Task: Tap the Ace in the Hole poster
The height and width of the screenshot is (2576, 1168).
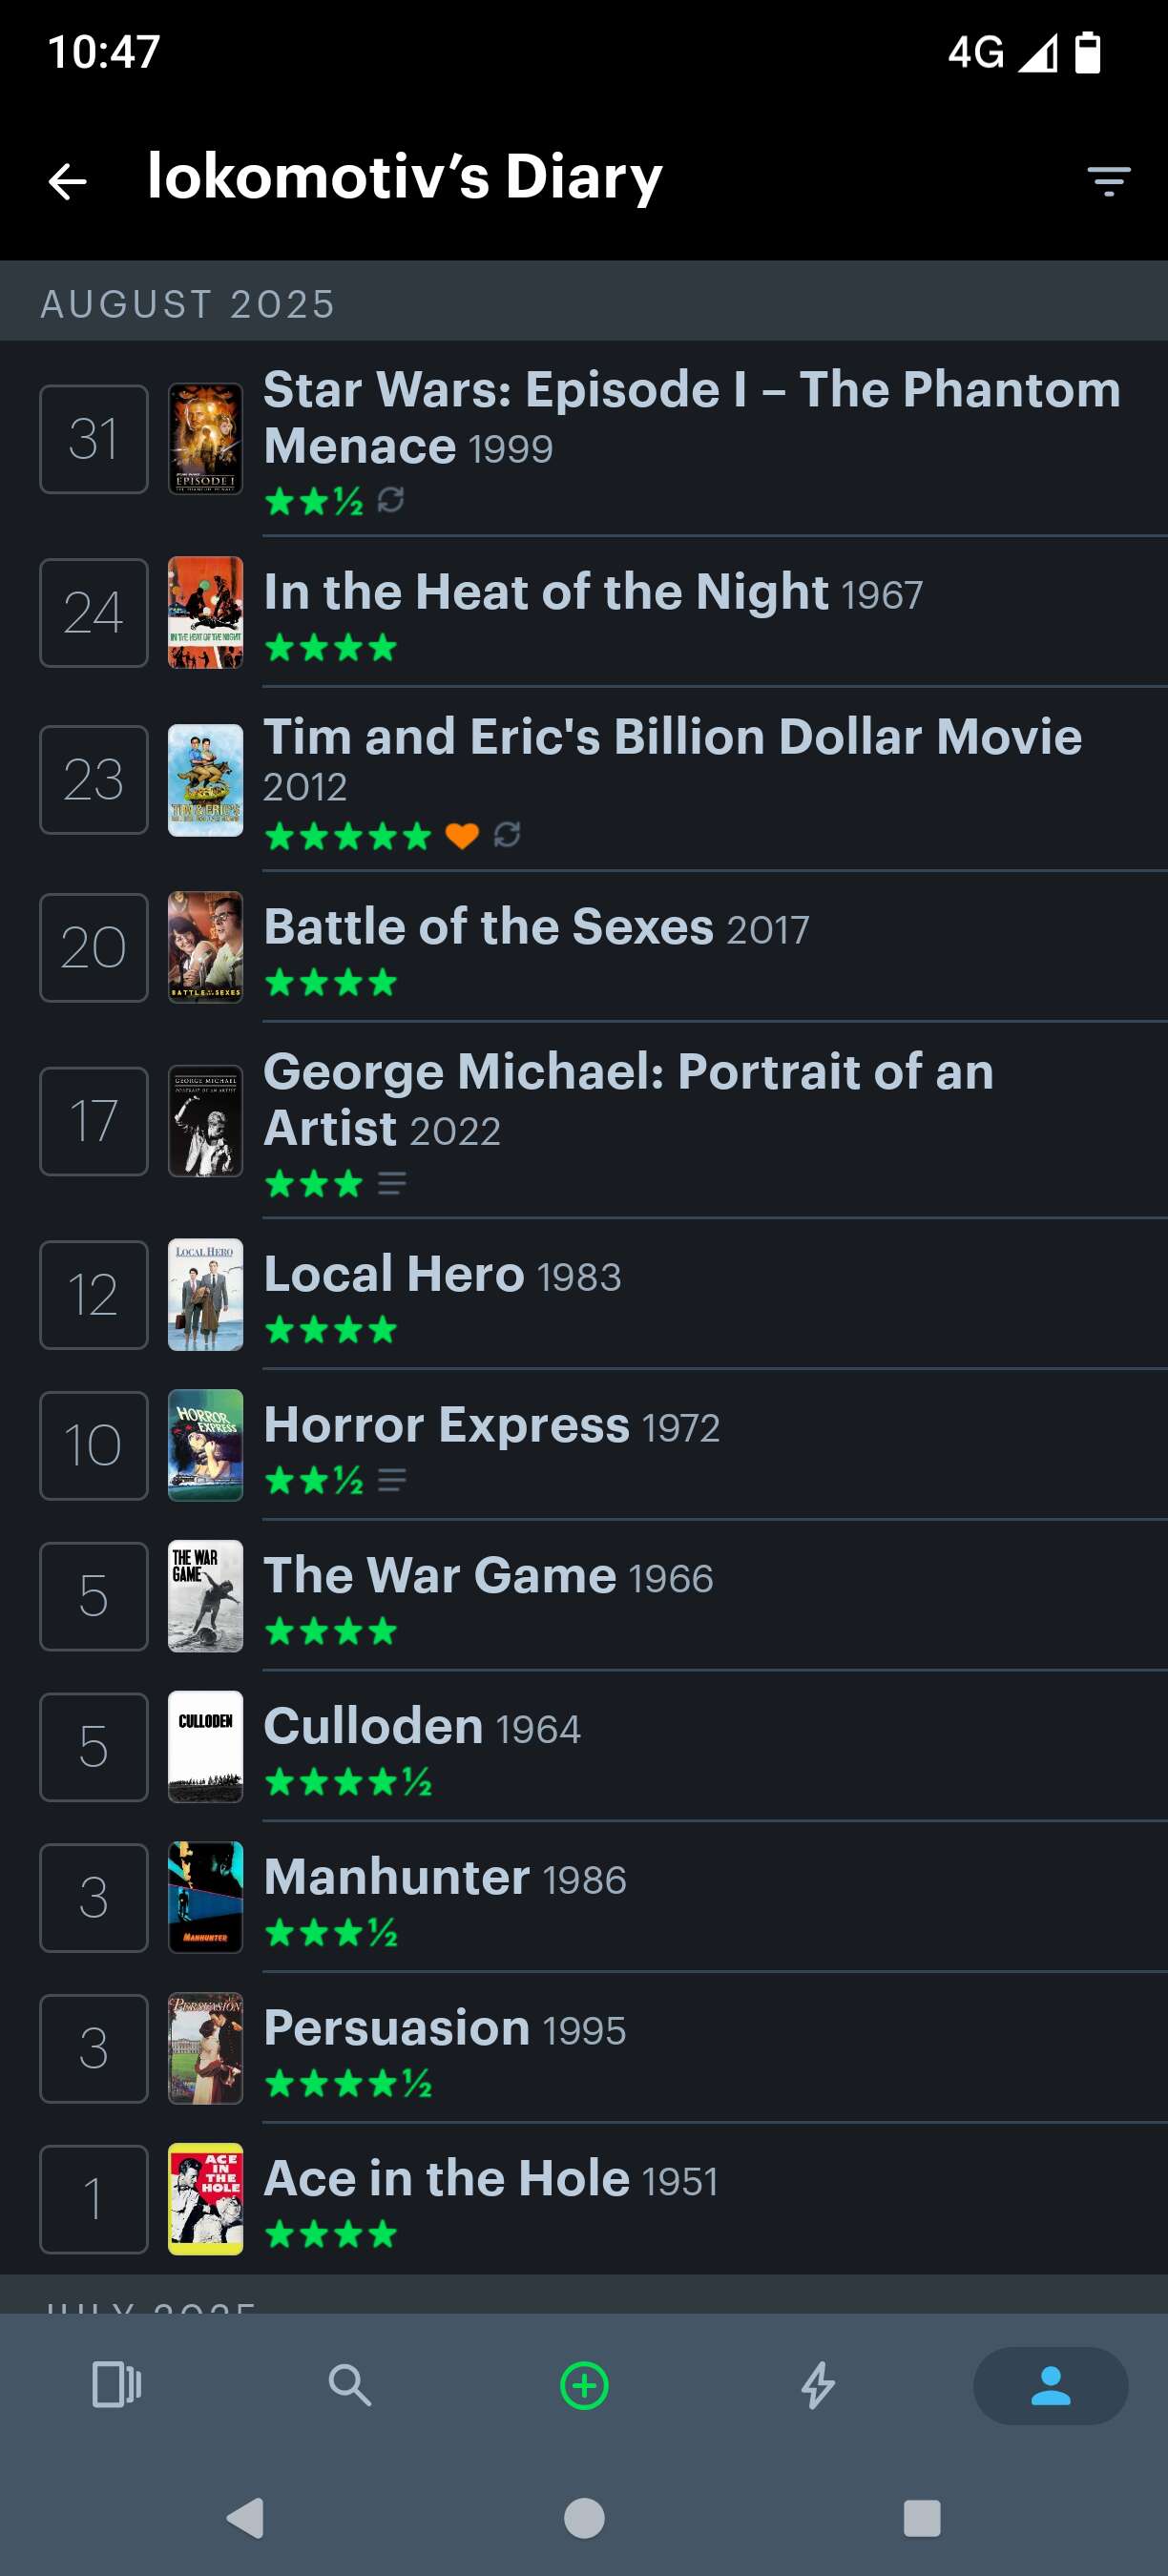Action: click(x=205, y=2198)
